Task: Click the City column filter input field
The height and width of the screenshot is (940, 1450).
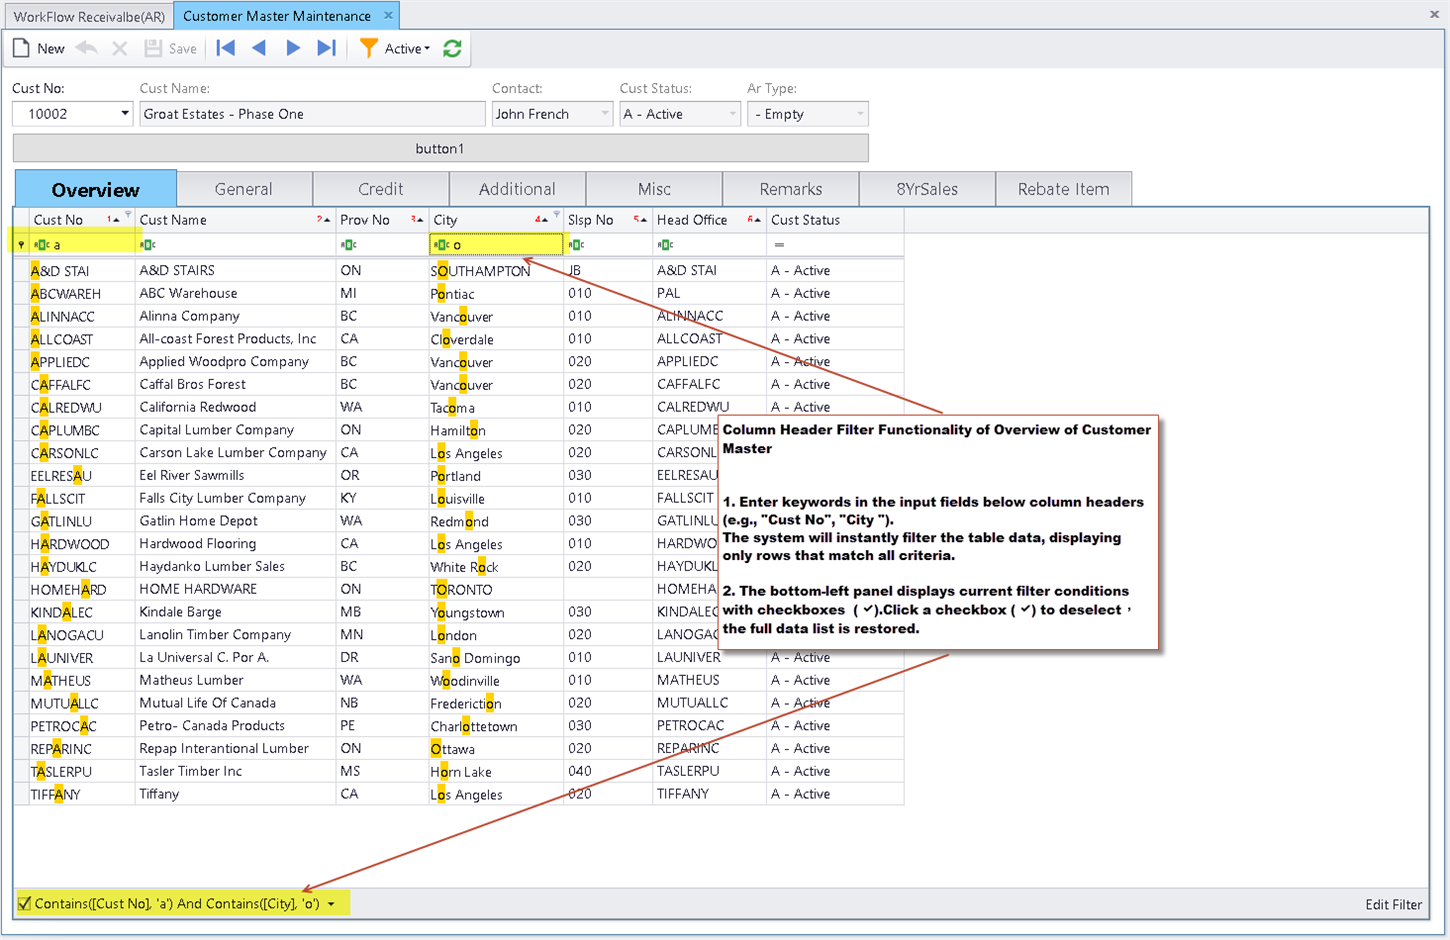Action: pos(505,245)
